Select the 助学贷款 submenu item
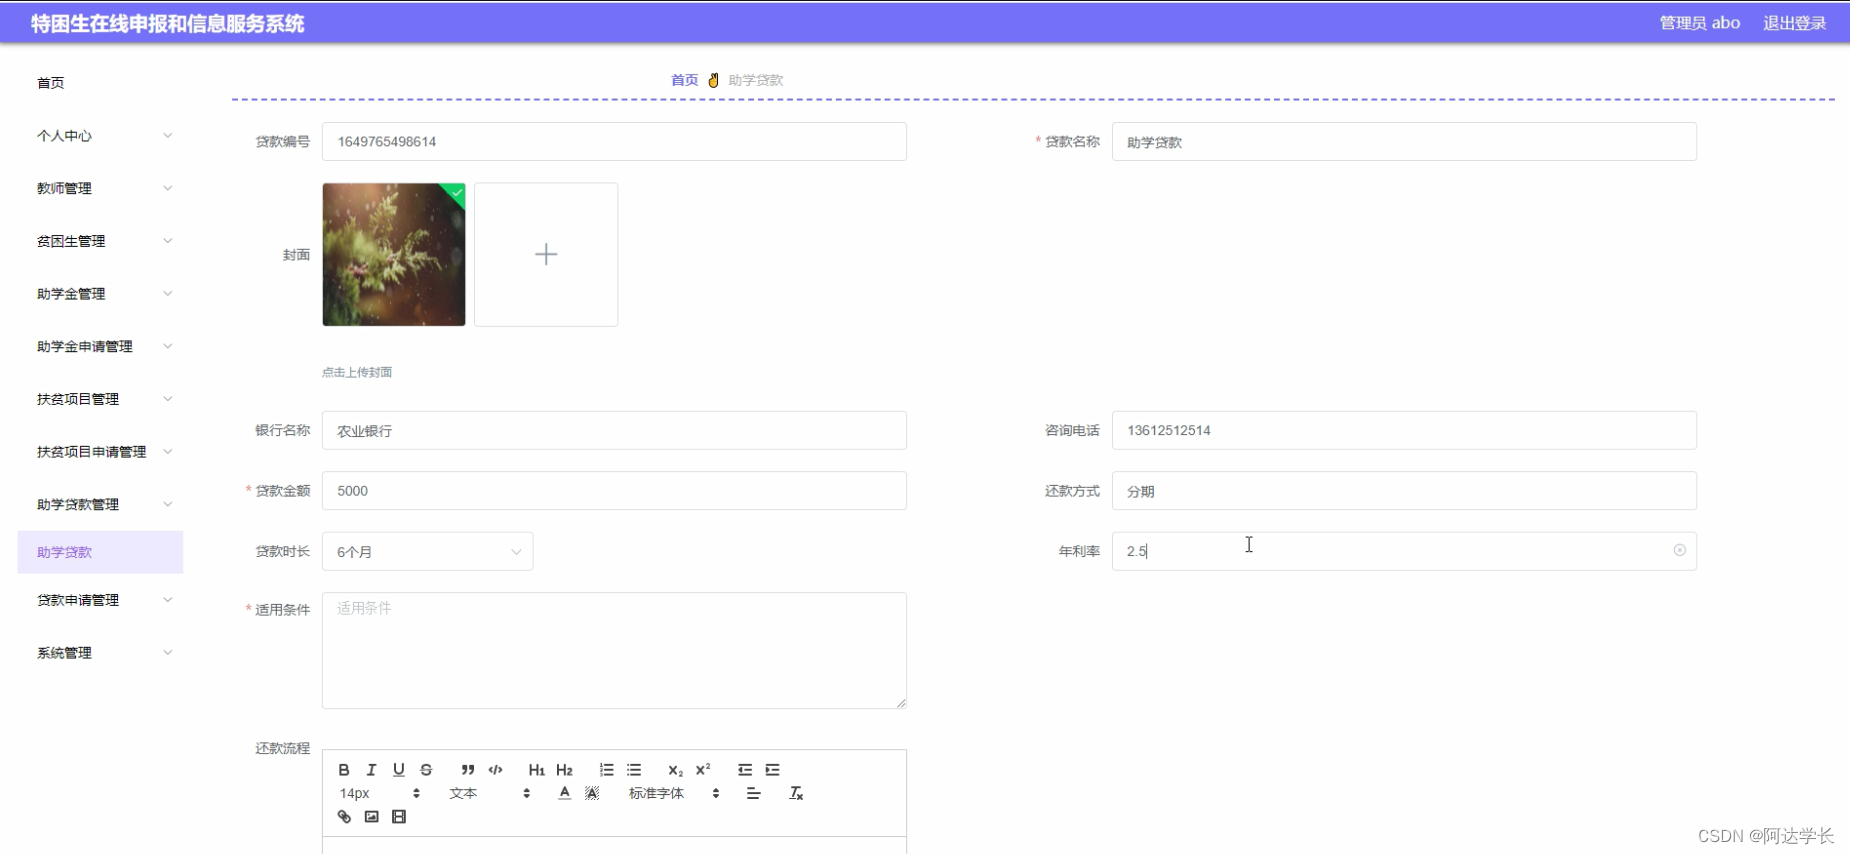1850x854 pixels. pyautogui.click(x=101, y=552)
